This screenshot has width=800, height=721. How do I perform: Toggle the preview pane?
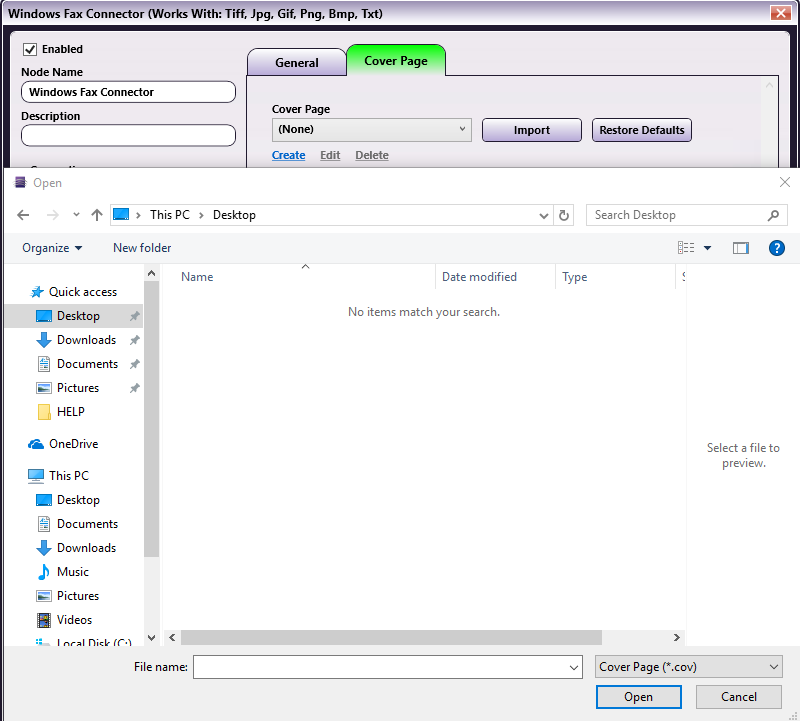[740, 248]
